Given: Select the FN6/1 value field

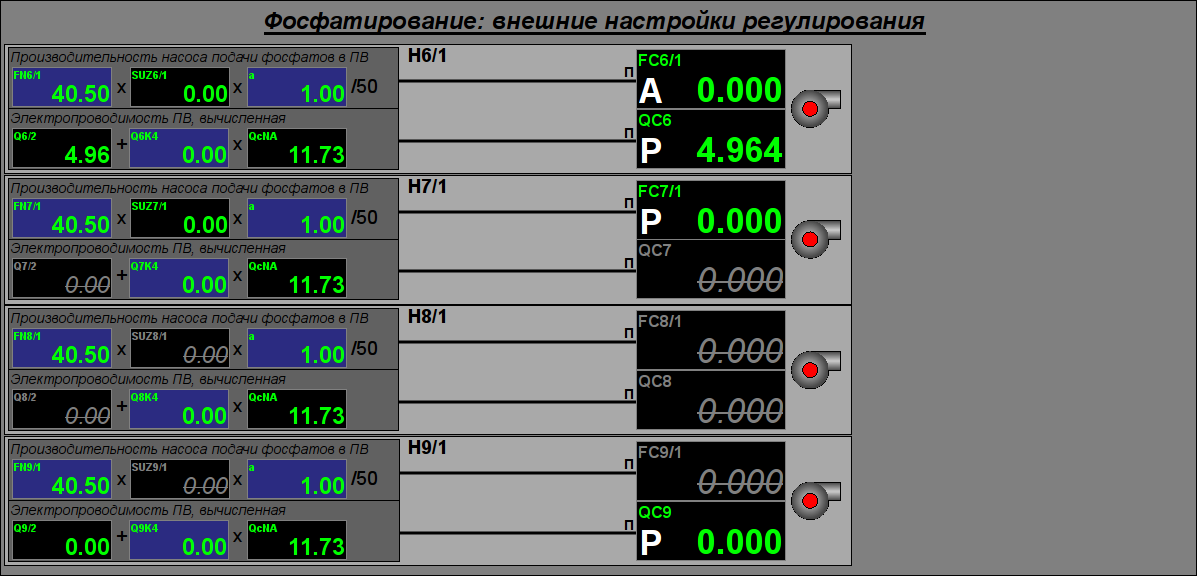Looking at the screenshot, I should coord(61,88).
